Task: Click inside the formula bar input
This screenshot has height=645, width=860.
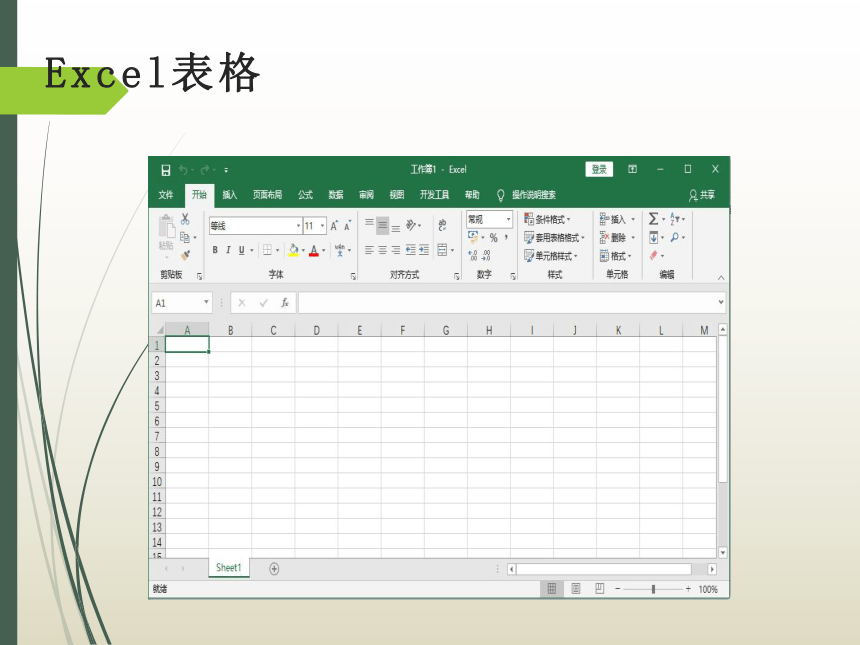Action: click(x=507, y=302)
